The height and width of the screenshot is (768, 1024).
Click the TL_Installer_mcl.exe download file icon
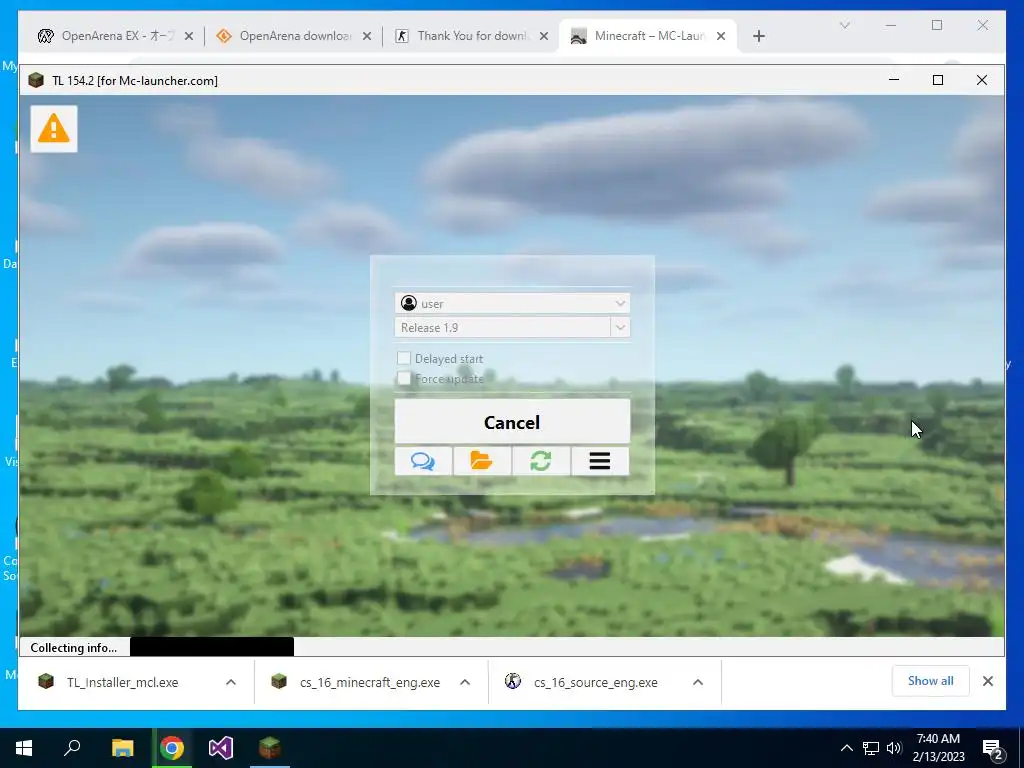(46, 682)
